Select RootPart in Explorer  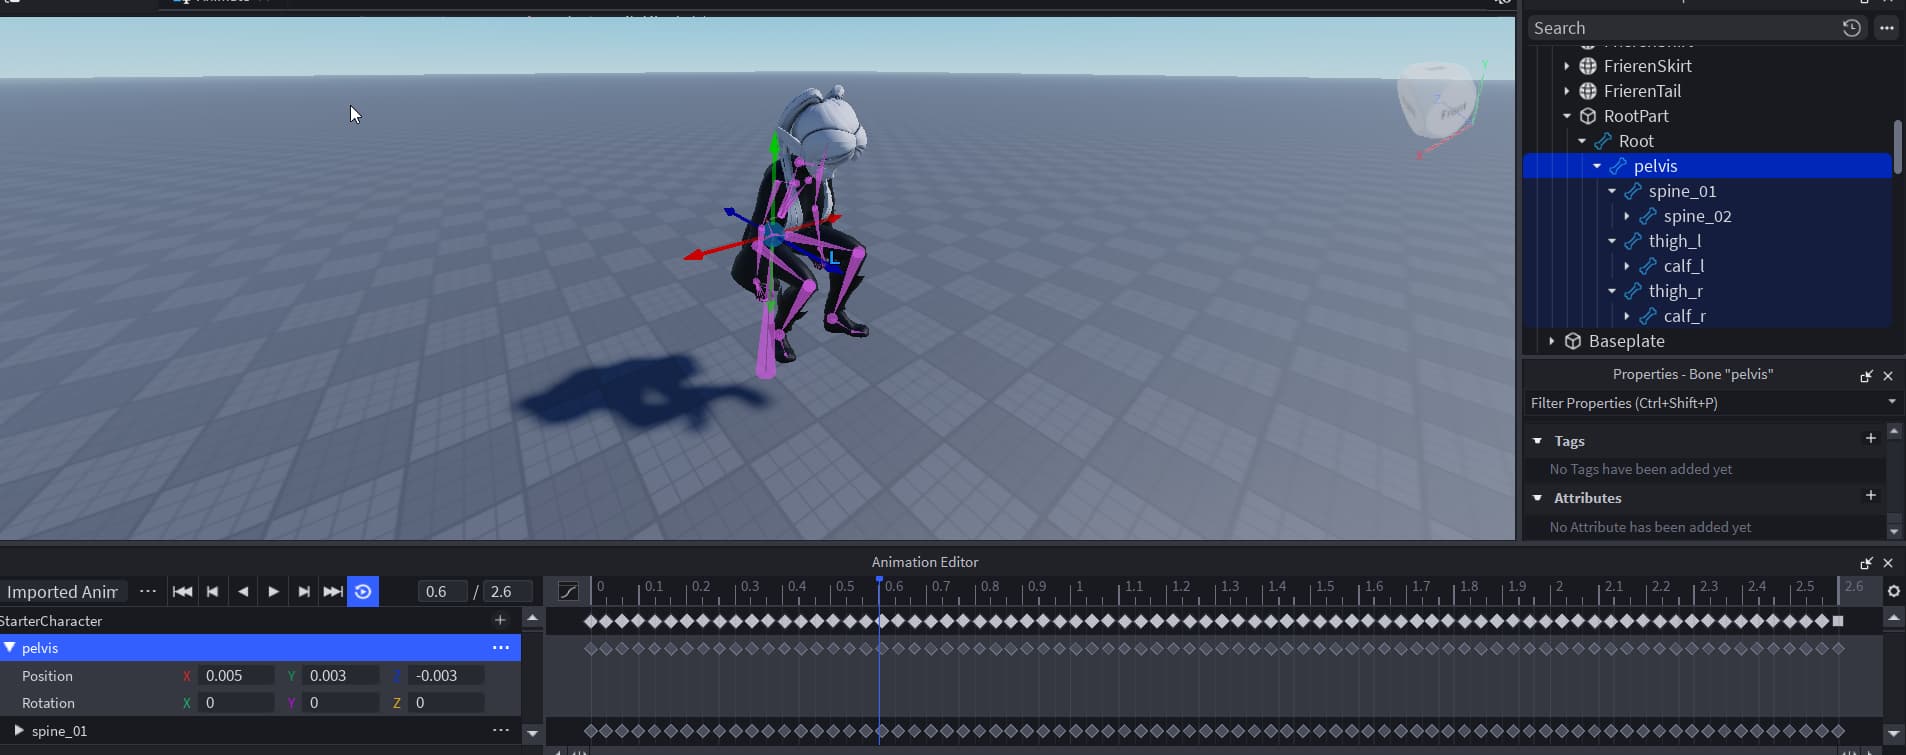[1636, 116]
